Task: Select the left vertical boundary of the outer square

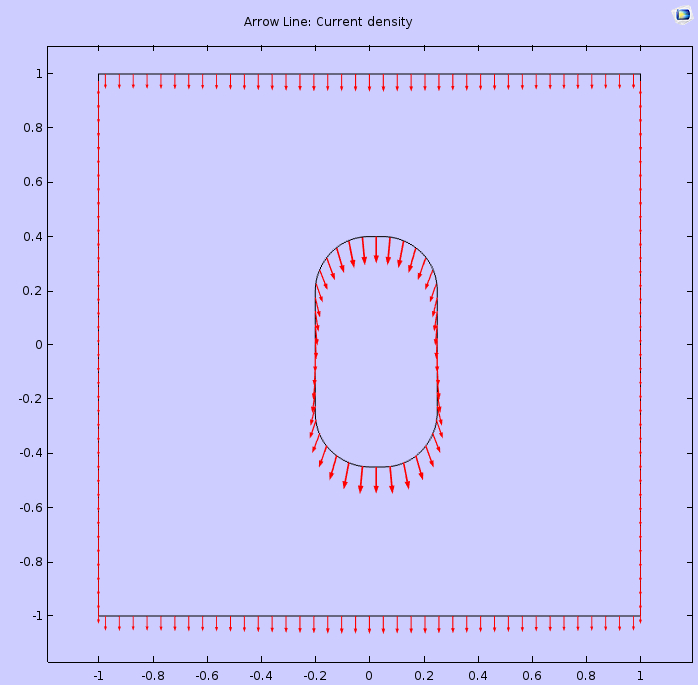Action: tap(98, 345)
